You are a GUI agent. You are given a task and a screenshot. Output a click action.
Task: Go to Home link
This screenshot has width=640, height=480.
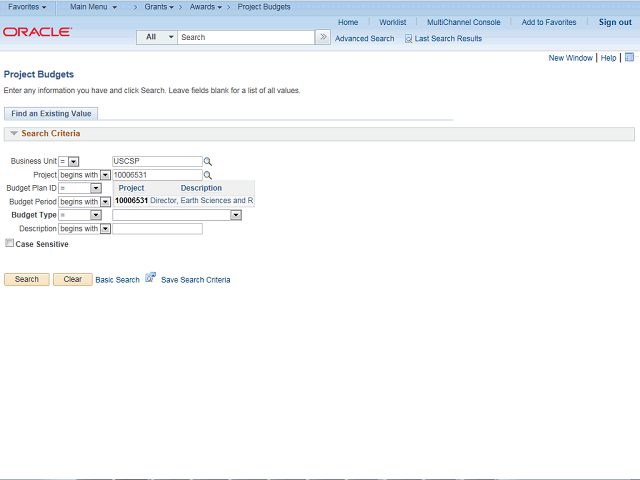pyautogui.click(x=348, y=22)
